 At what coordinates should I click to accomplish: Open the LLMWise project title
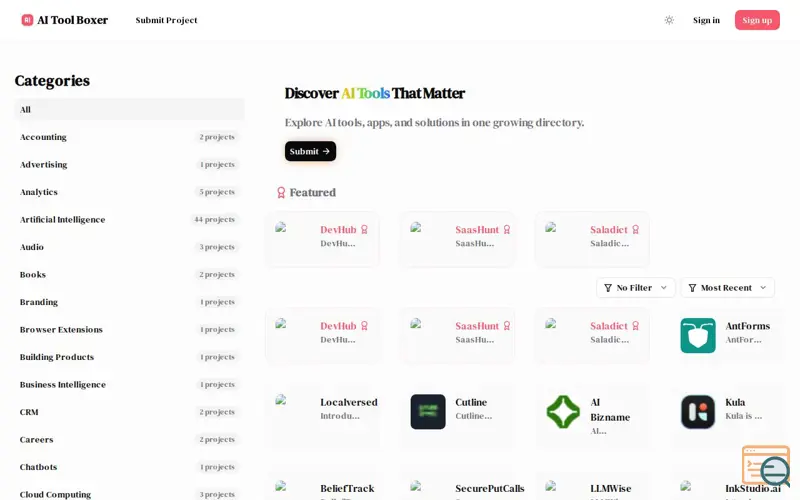click(x=611, y=488)
